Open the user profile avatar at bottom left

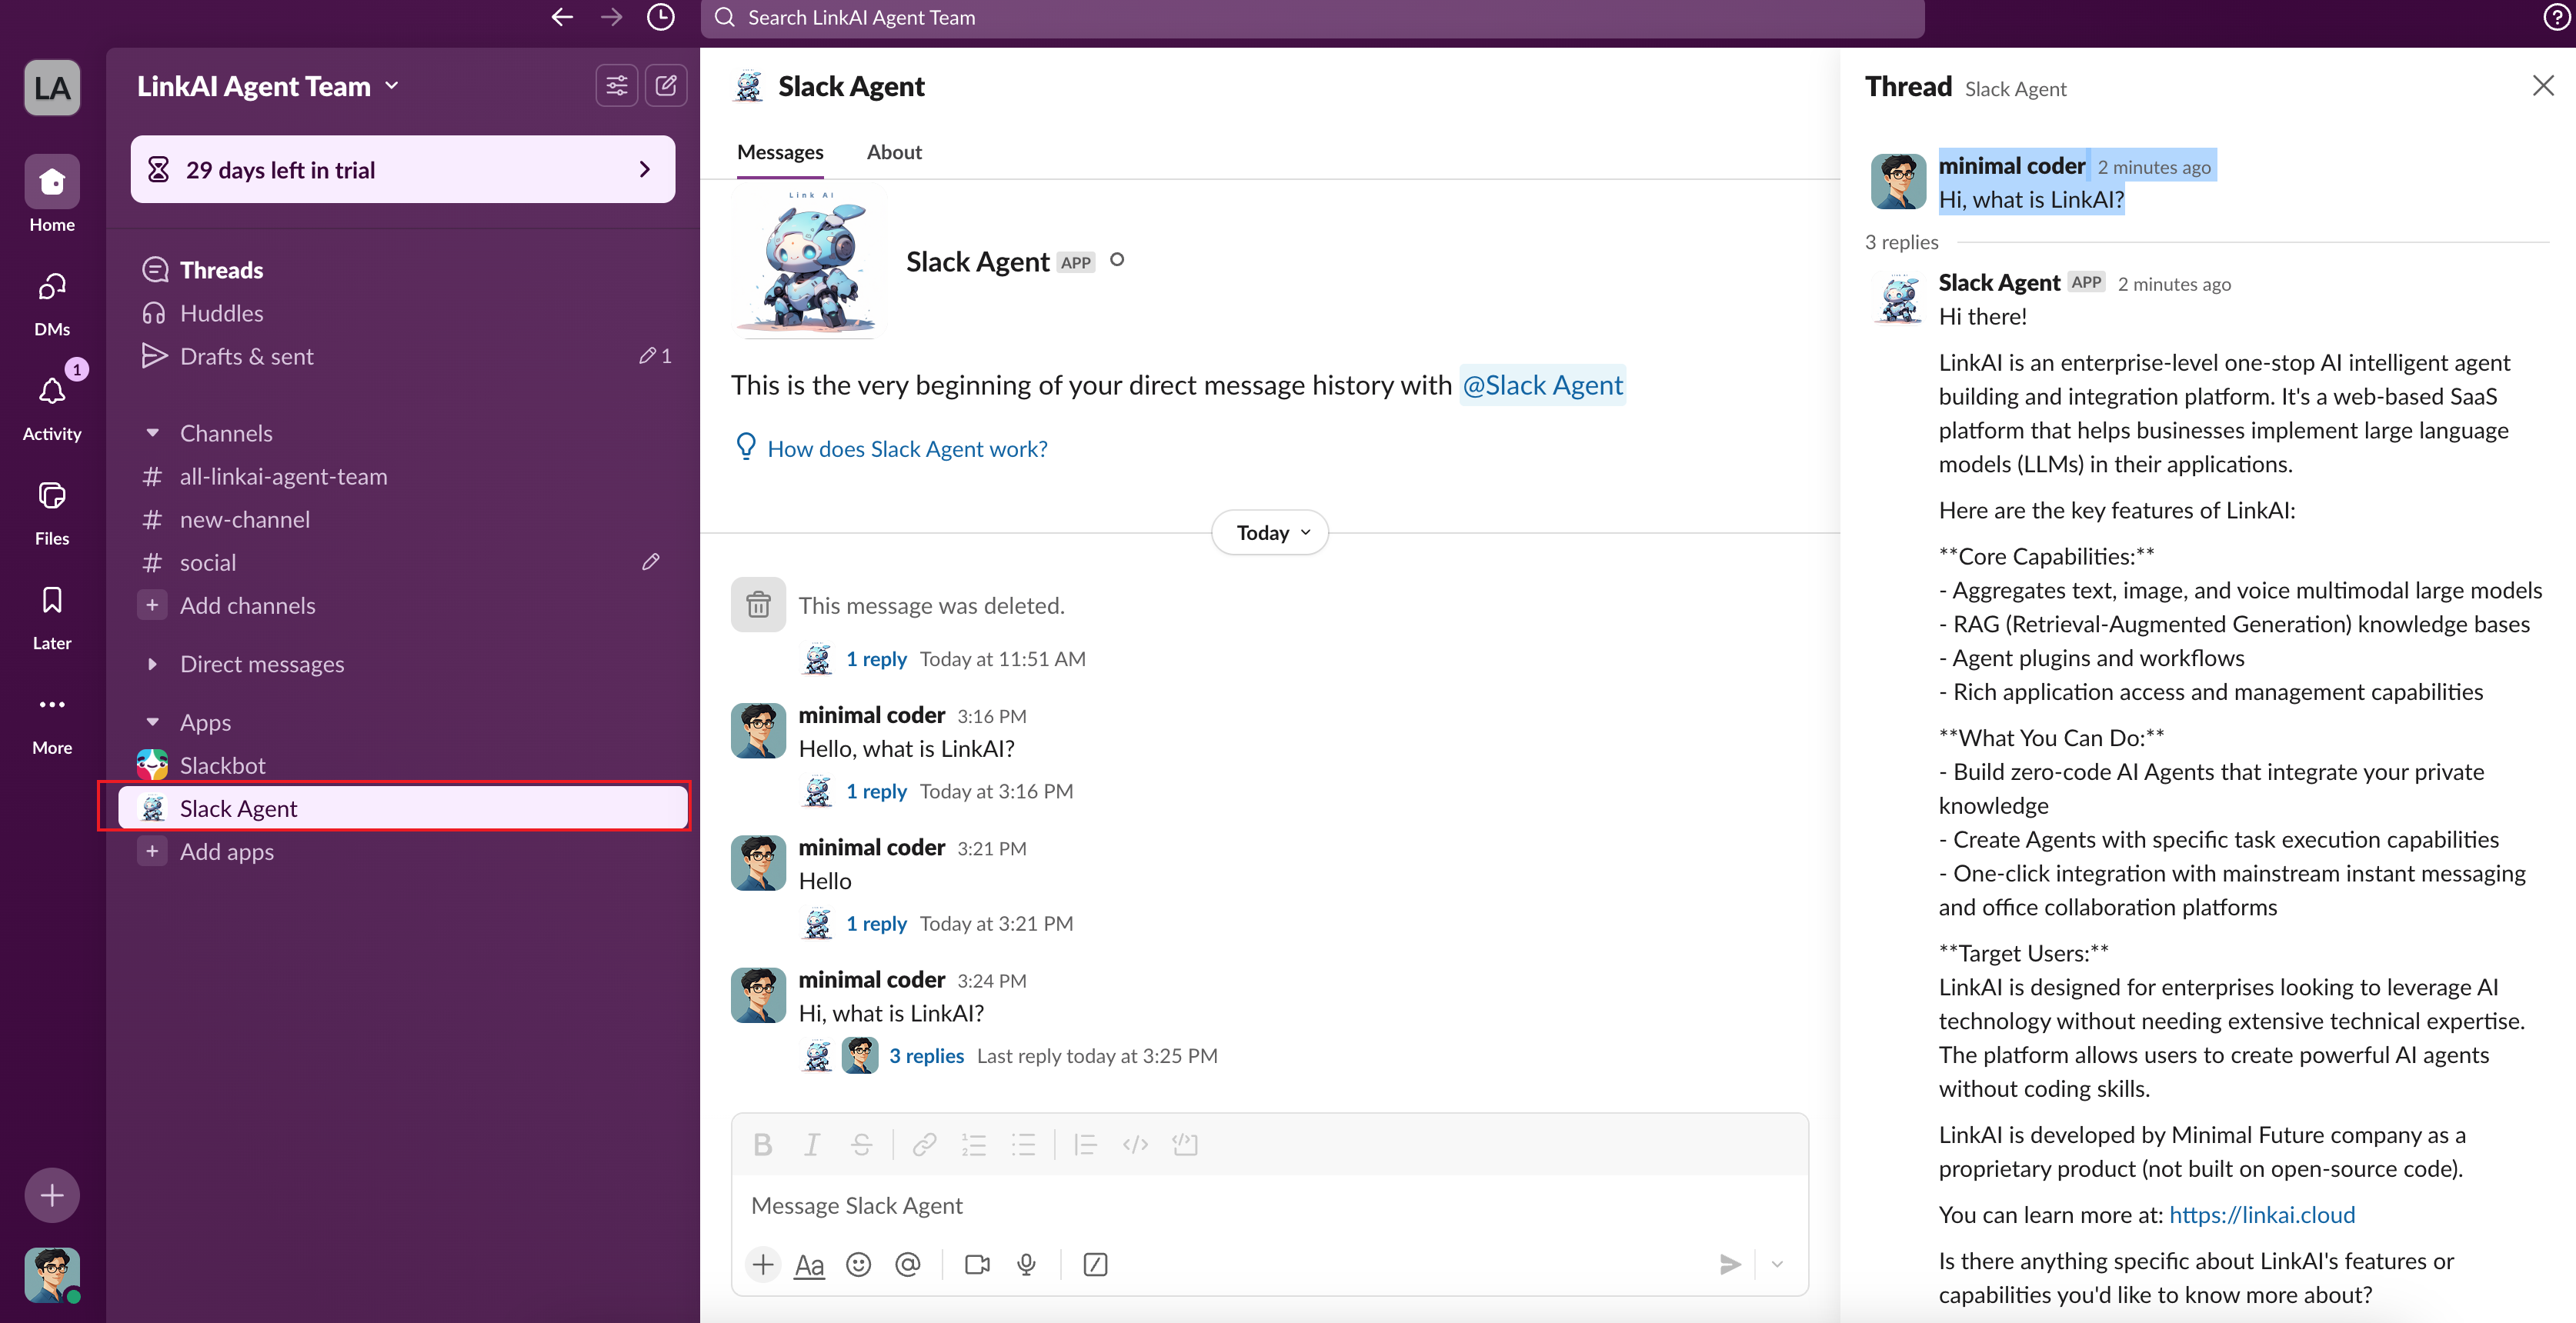point(52,1275)
